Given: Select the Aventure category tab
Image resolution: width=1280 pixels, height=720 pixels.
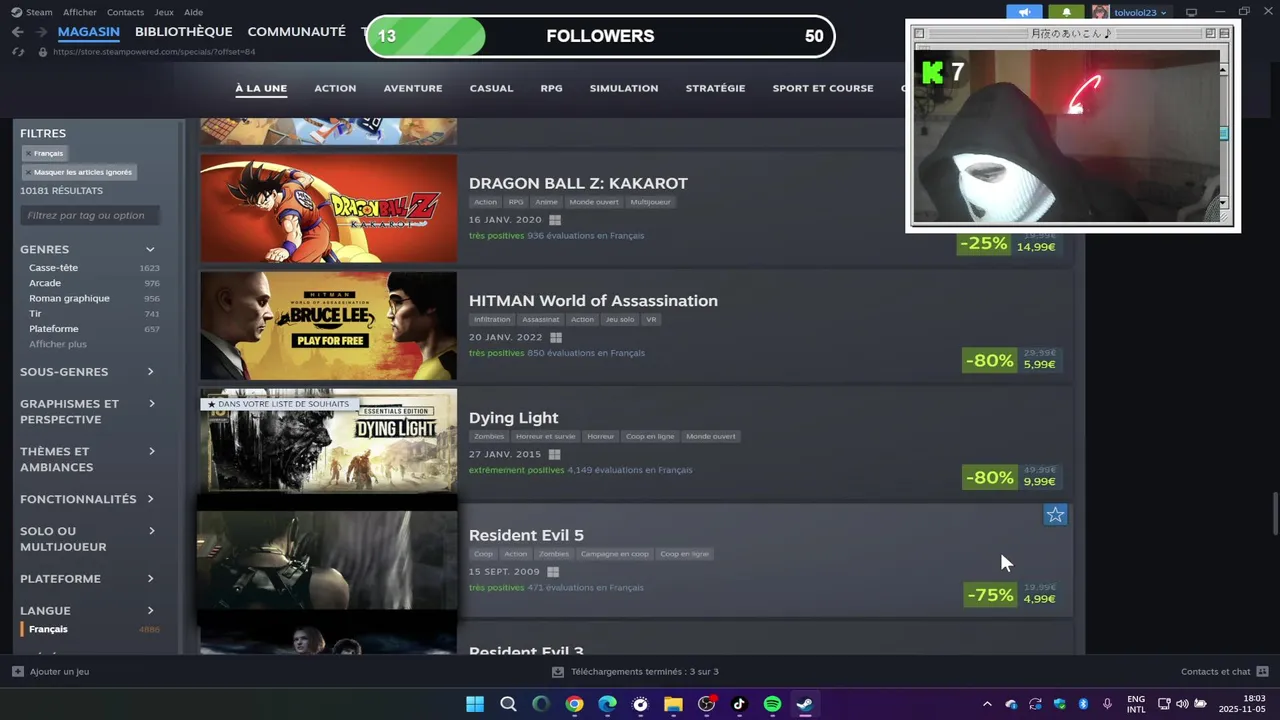Looking at the screenshot, I should [413, 88].
